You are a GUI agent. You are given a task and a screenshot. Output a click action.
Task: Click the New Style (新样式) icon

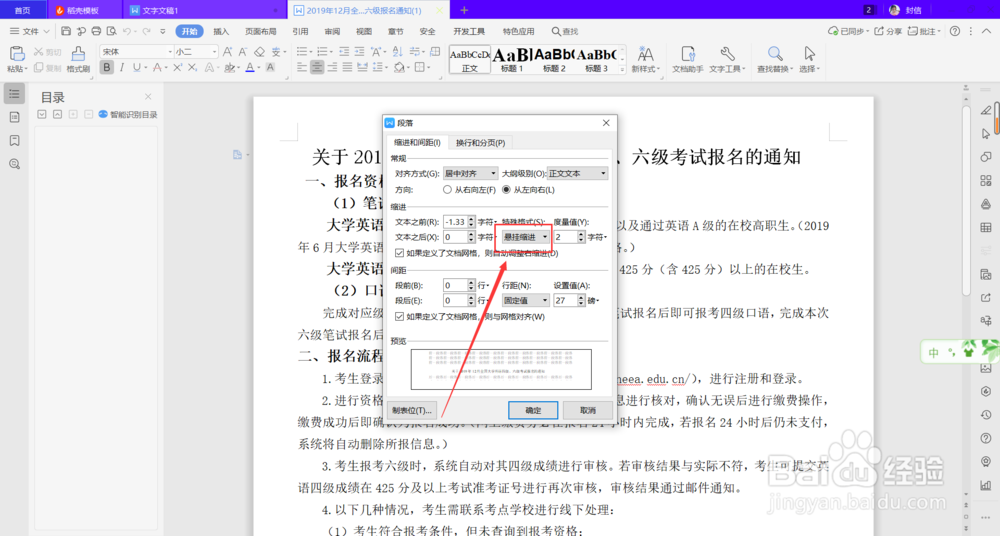click(645, 60)
